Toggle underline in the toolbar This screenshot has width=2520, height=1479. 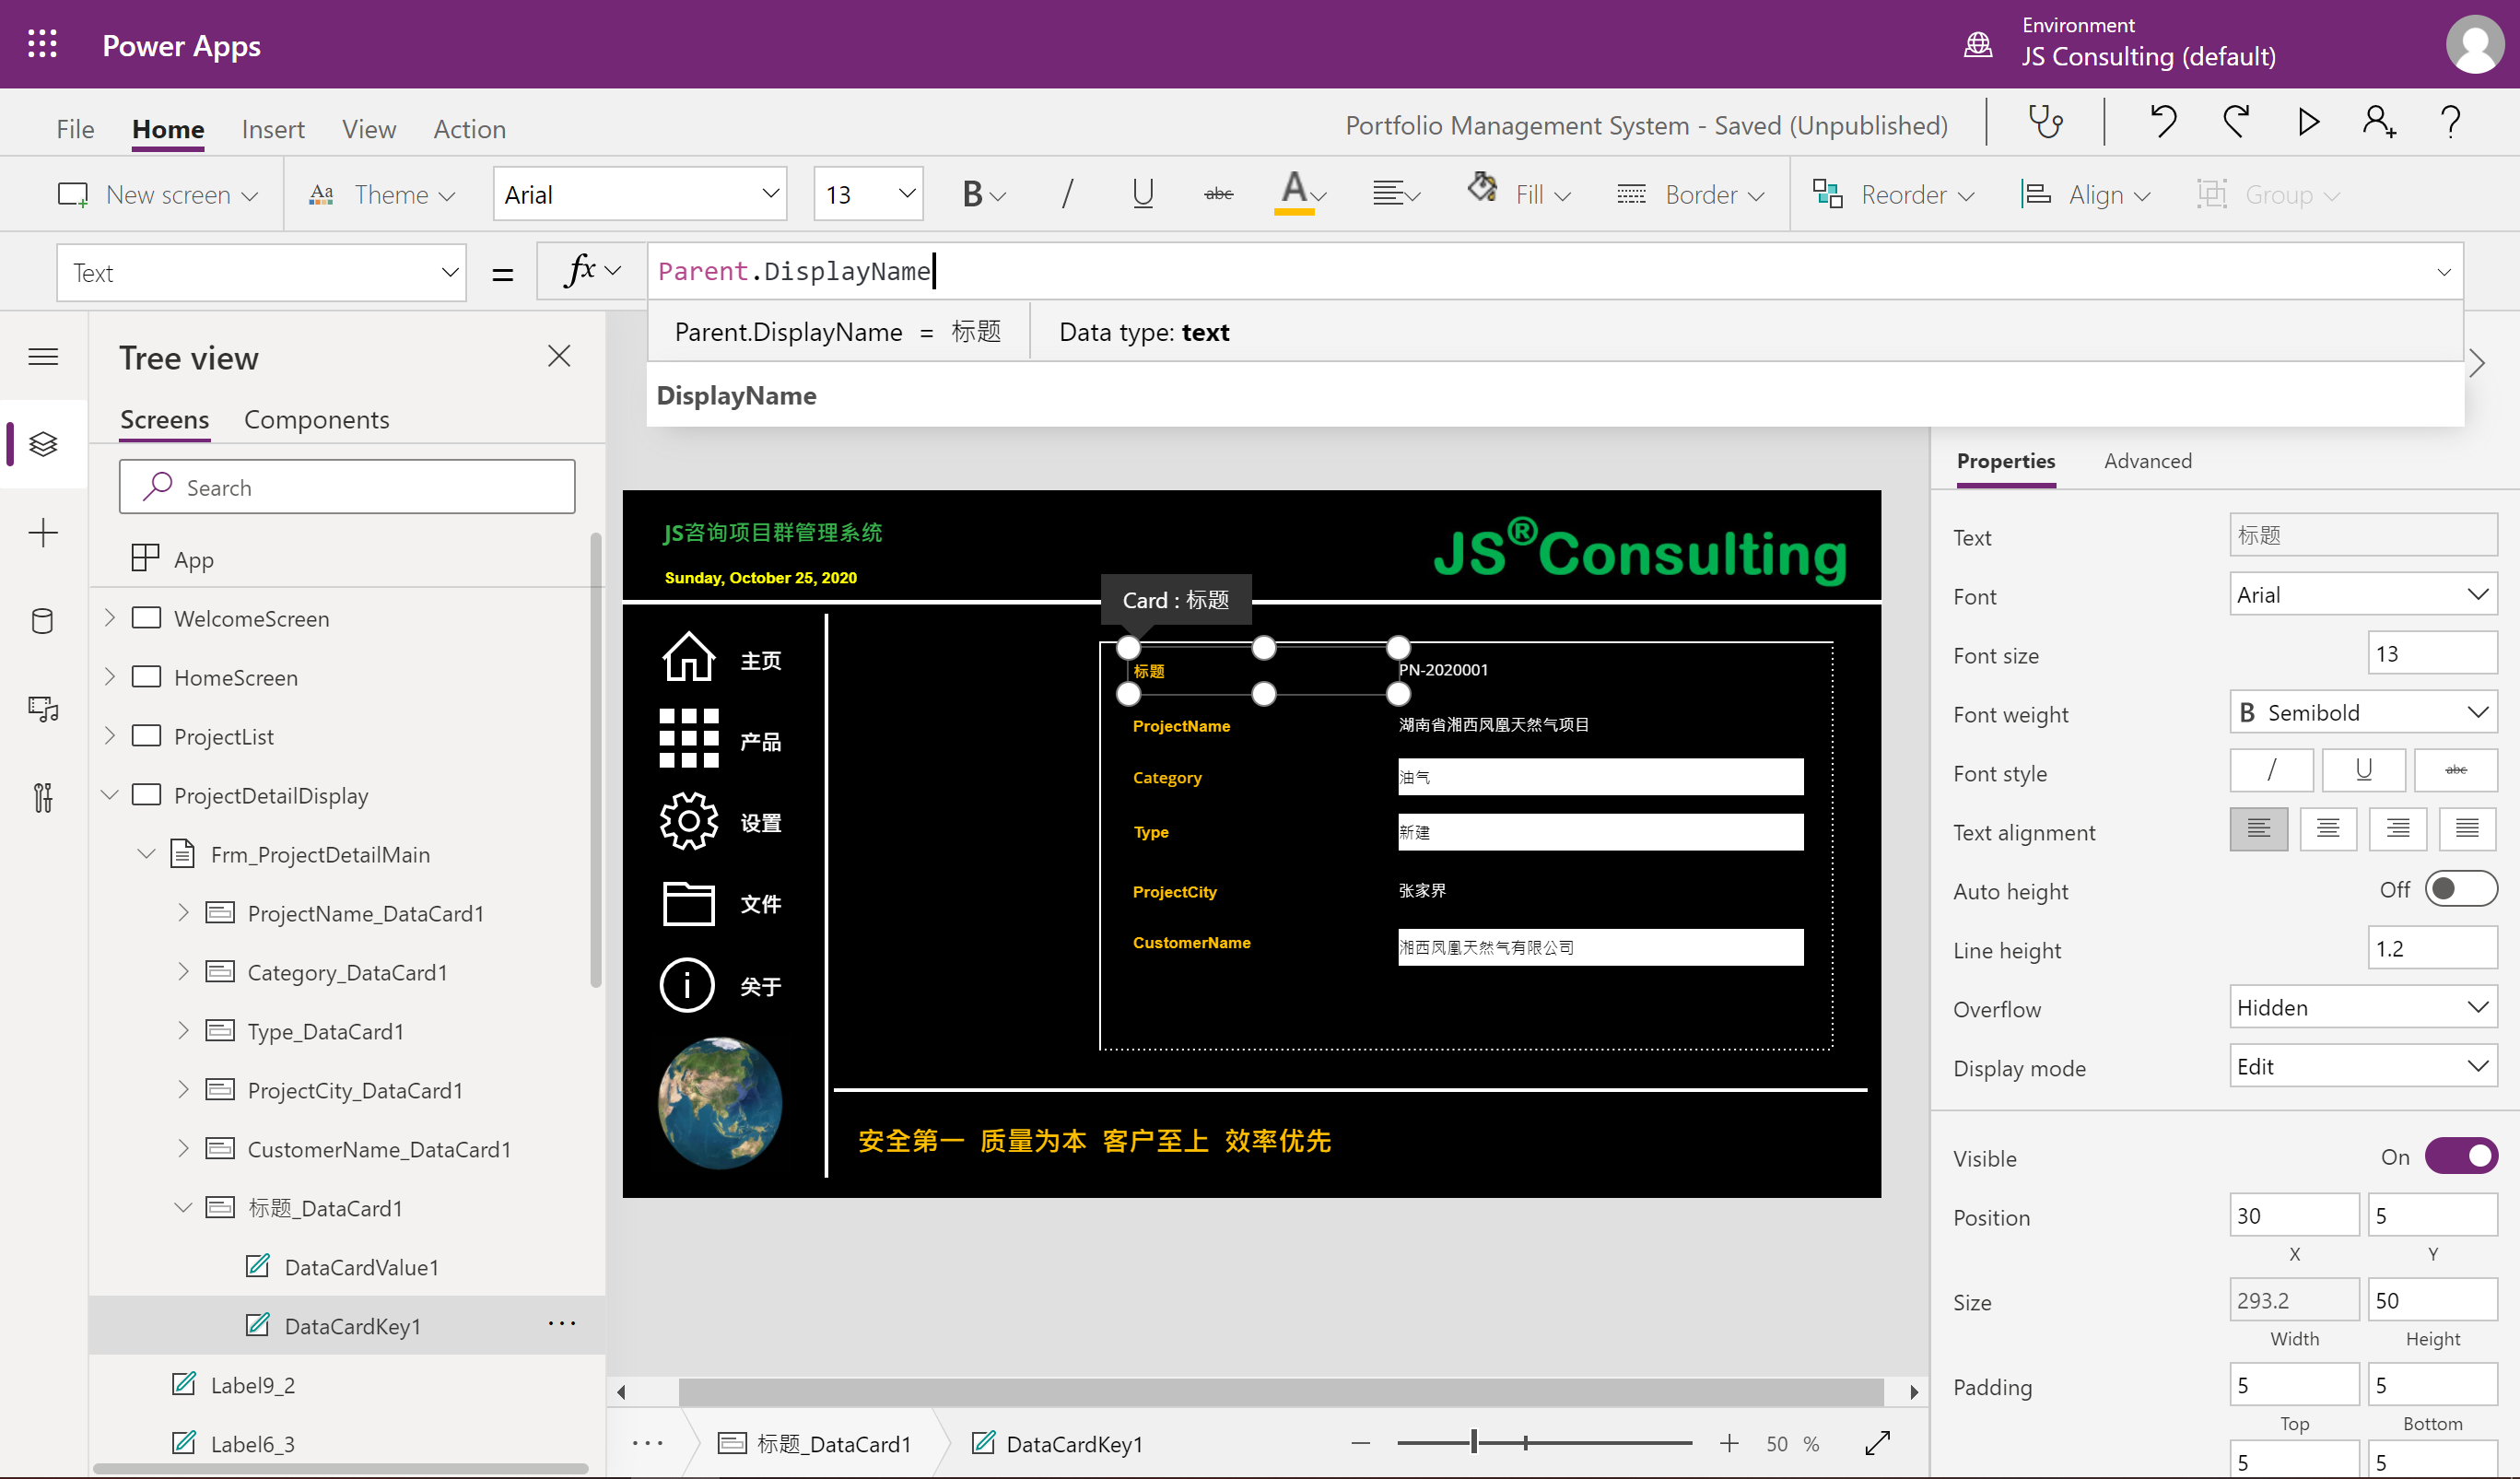(1142, 194)
